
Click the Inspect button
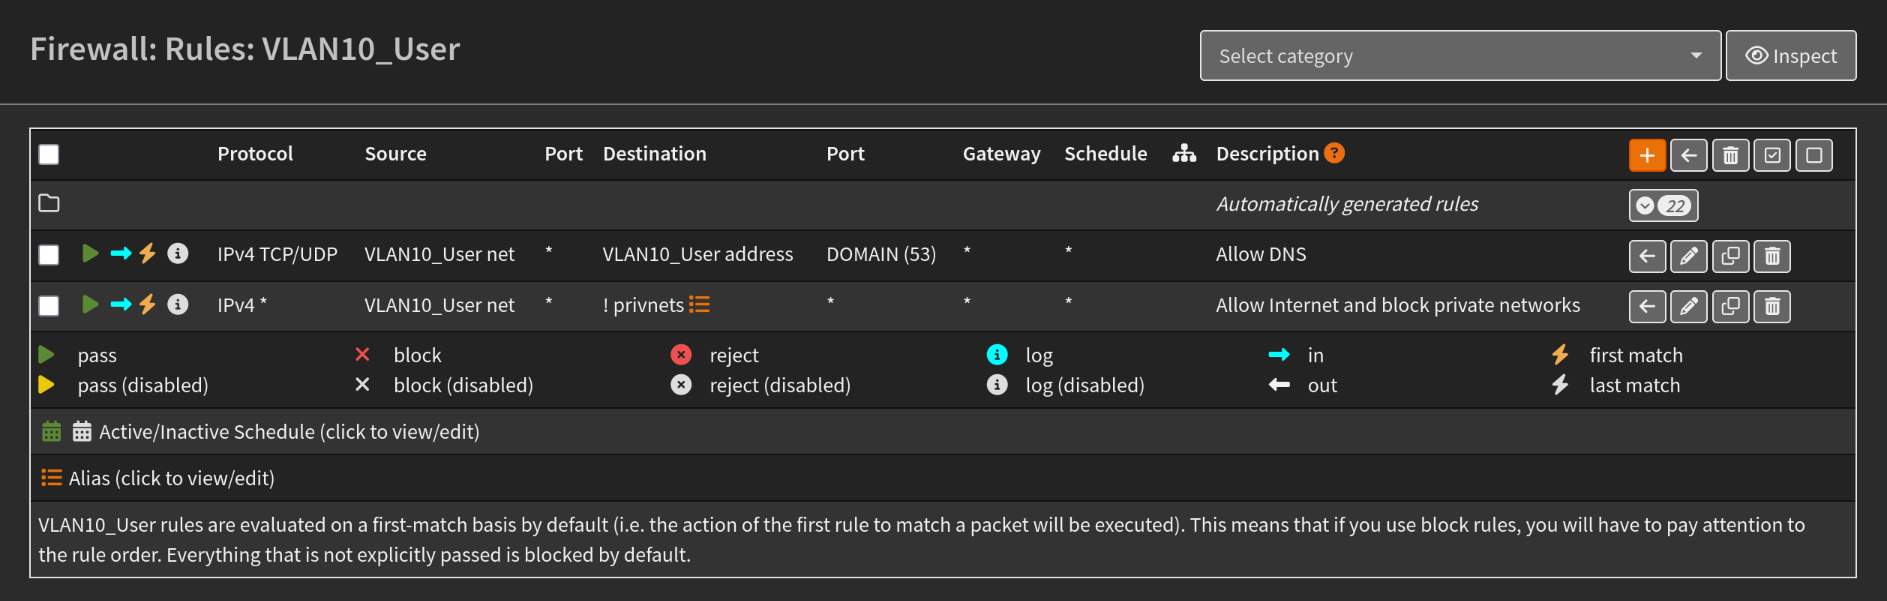coord(1790,56)
